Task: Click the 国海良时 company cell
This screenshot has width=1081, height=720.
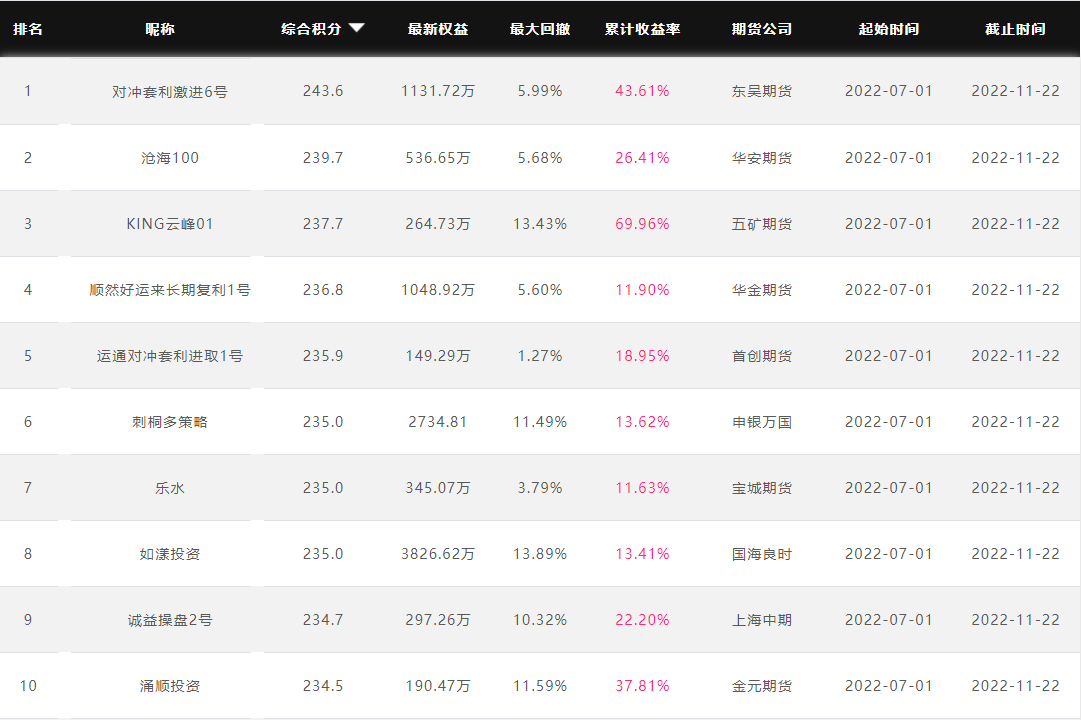Action: (762, 554)
